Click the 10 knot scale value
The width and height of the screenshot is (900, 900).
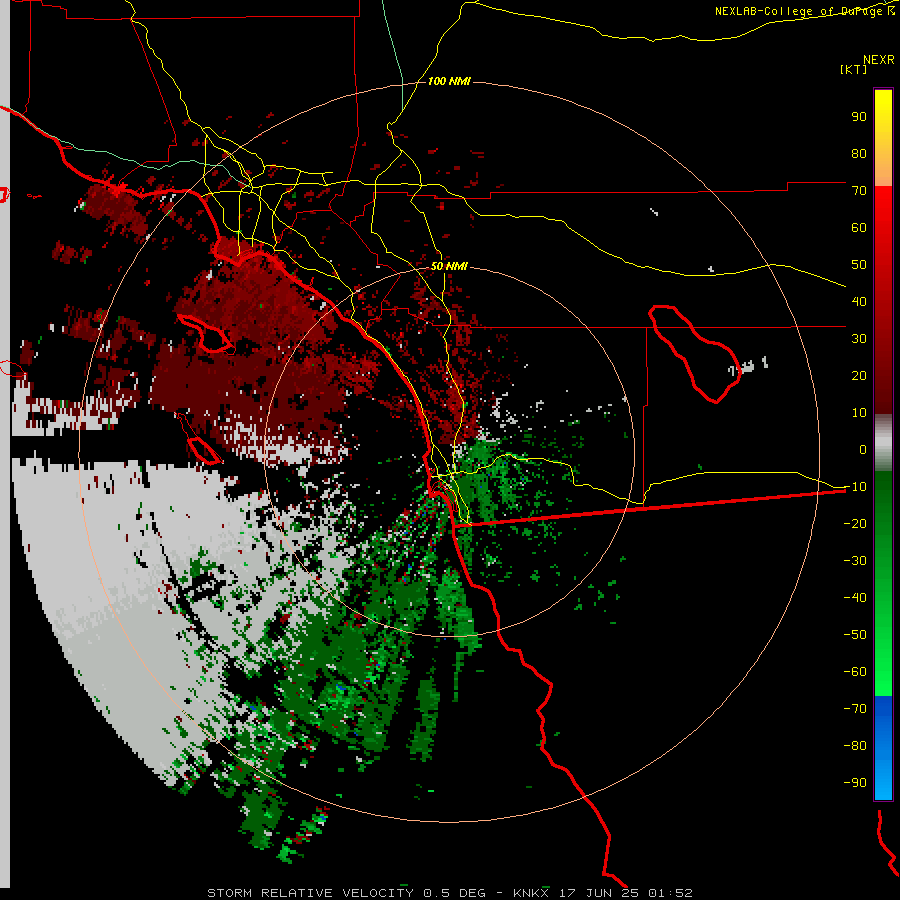pyautogui.click(x=859, y=413)
